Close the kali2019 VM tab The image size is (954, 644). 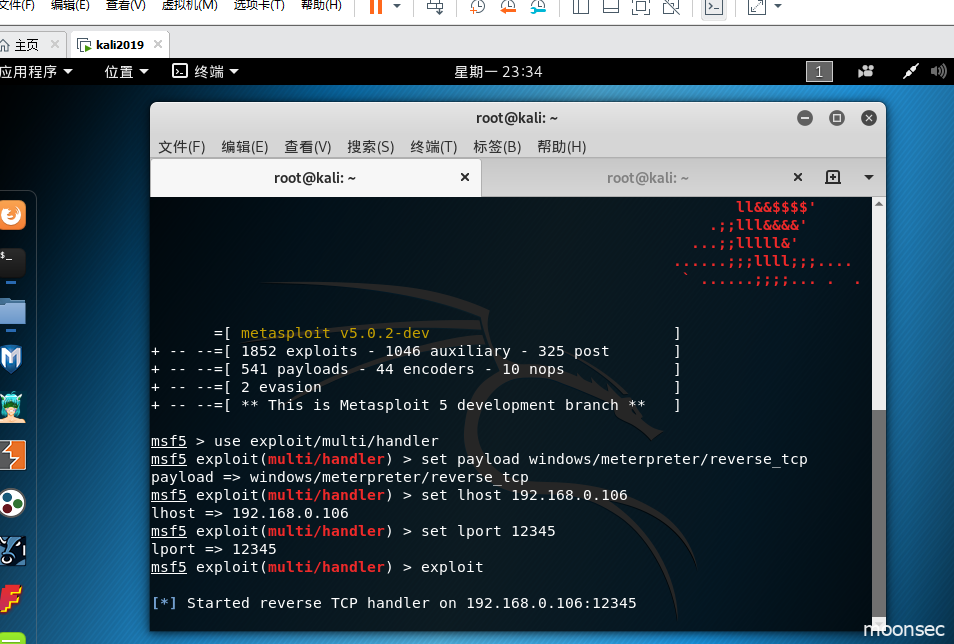click(x=158, y=44)
